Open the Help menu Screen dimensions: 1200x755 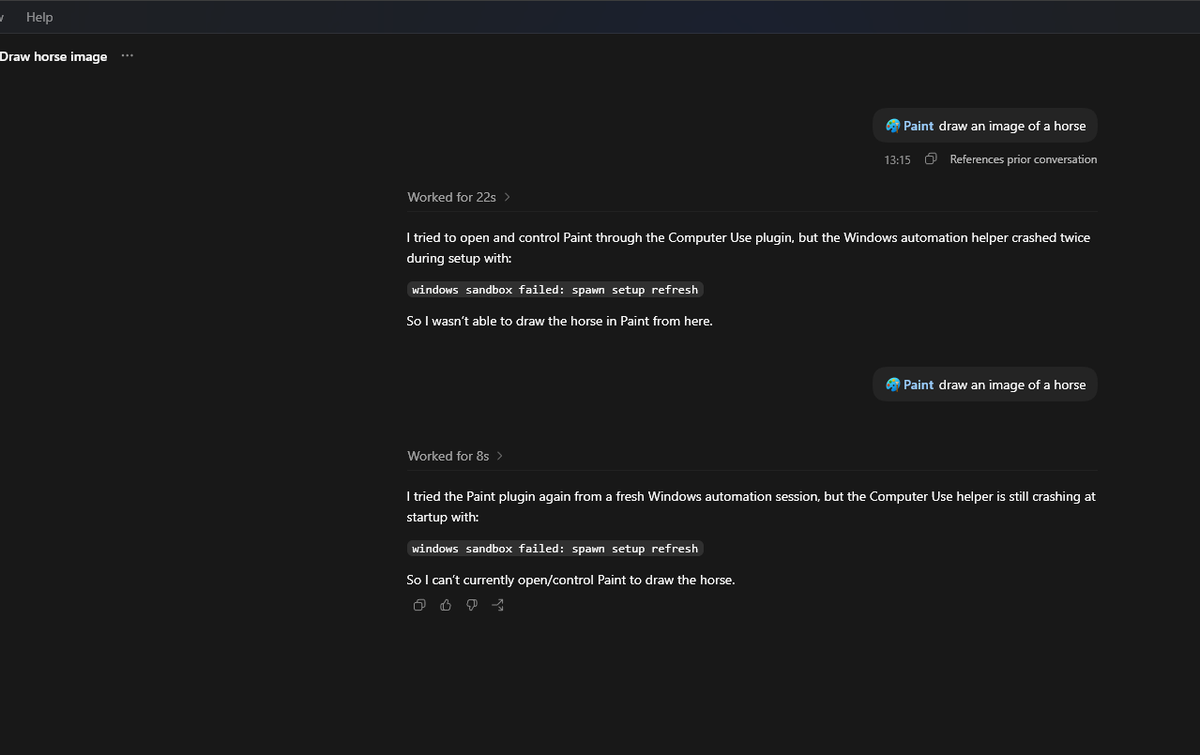40,17
